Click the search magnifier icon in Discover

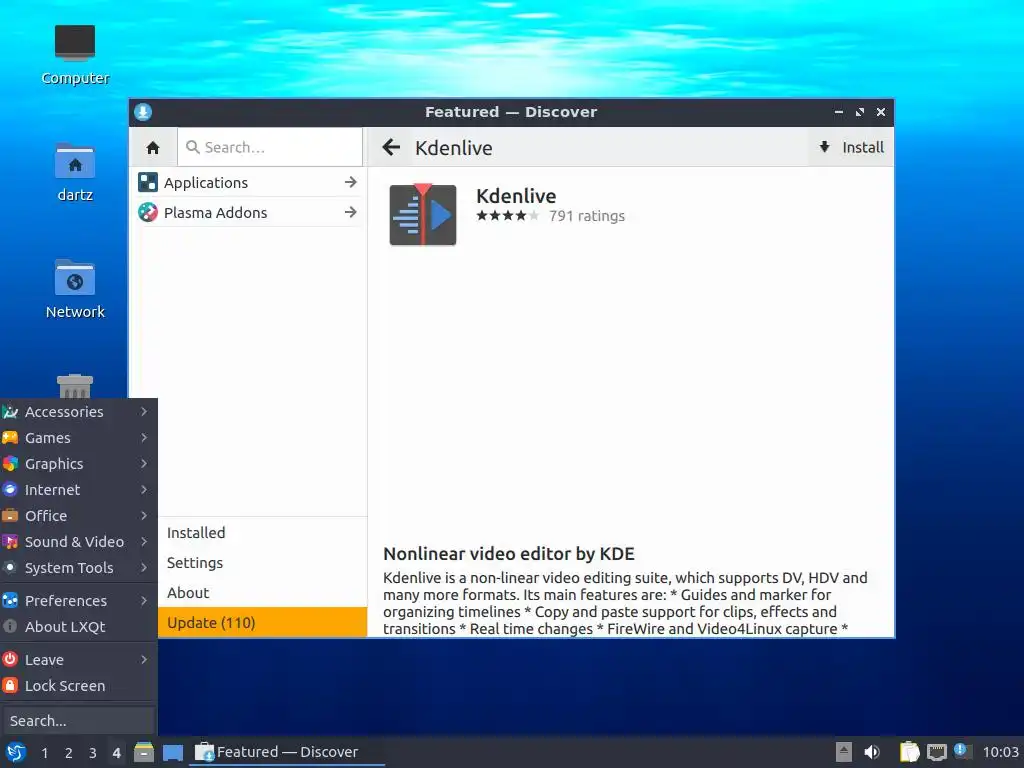(193, 147)
